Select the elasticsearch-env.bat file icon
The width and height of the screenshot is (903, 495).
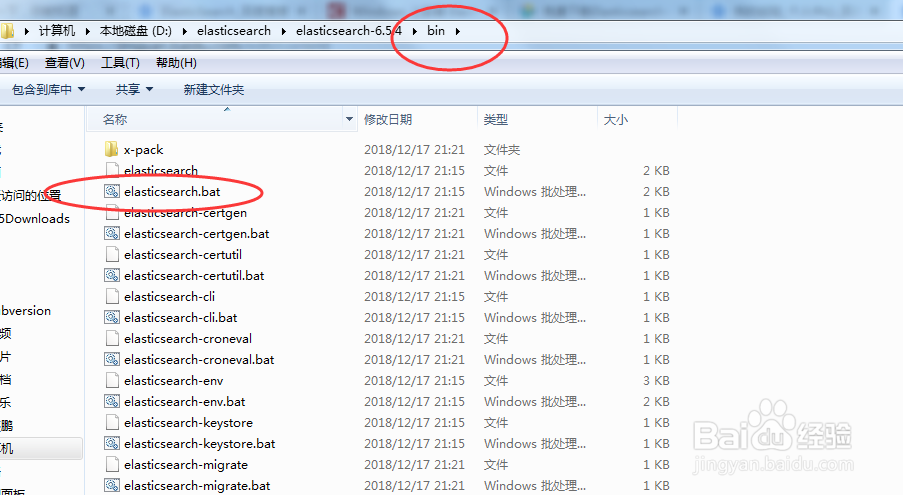[x=112, y=402]
